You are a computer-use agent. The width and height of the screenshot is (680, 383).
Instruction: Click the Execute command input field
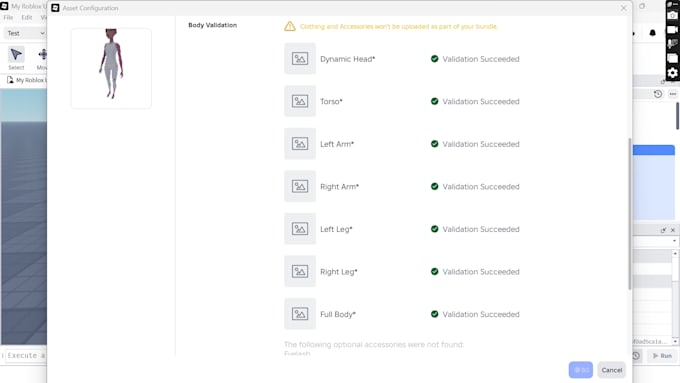point(25,356)
